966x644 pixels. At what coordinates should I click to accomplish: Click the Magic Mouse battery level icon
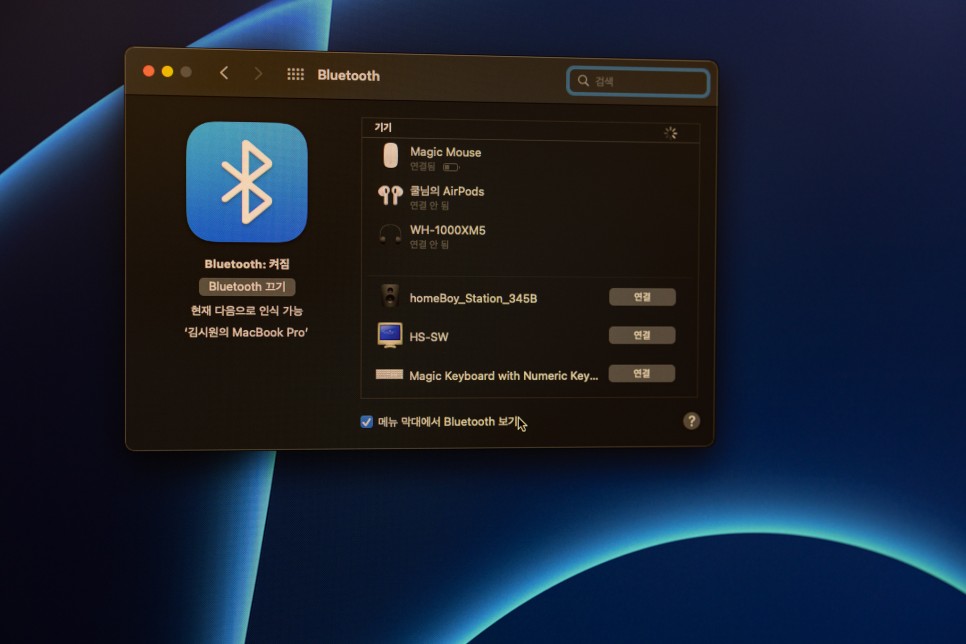click(451, 167)
